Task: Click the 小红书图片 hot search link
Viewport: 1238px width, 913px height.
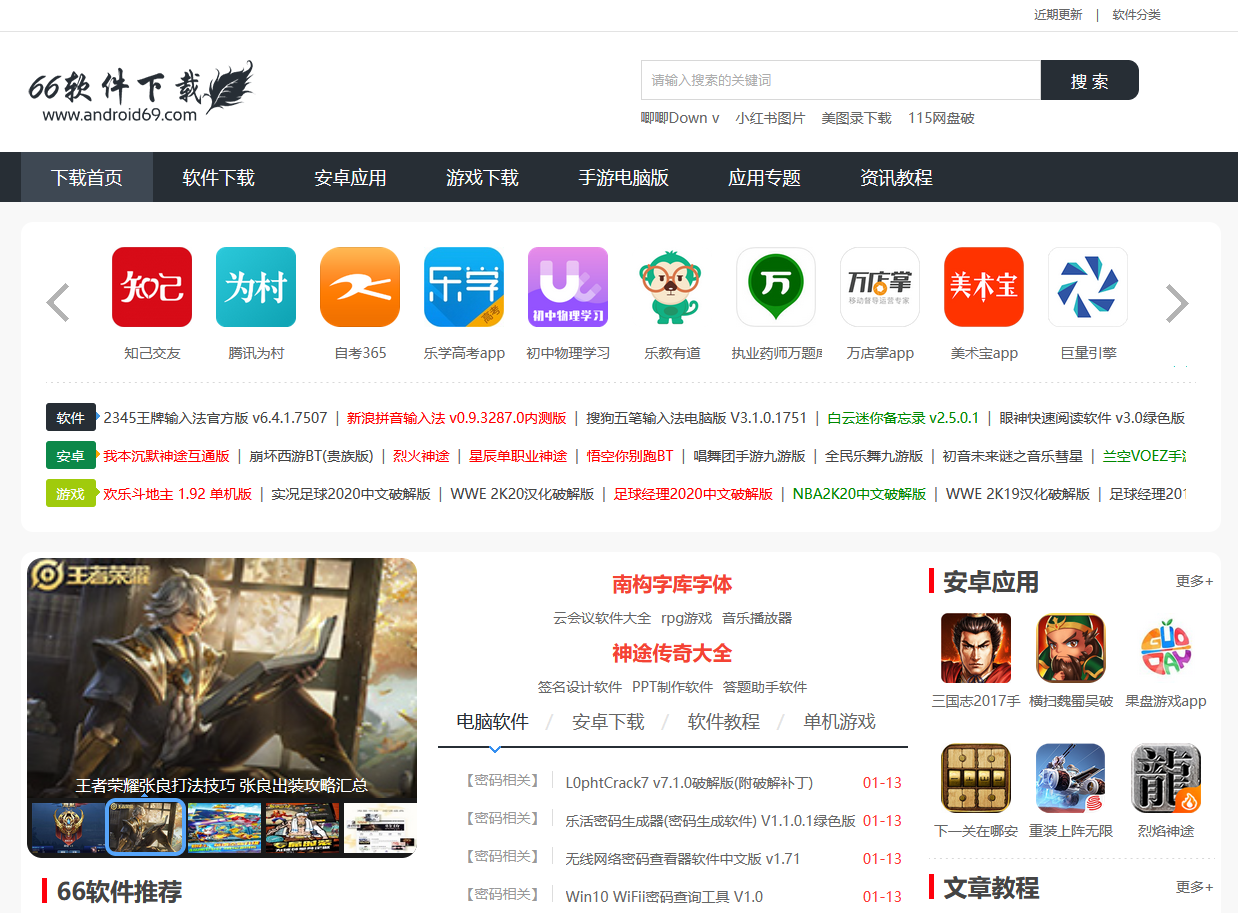Action: click(770, 118)
